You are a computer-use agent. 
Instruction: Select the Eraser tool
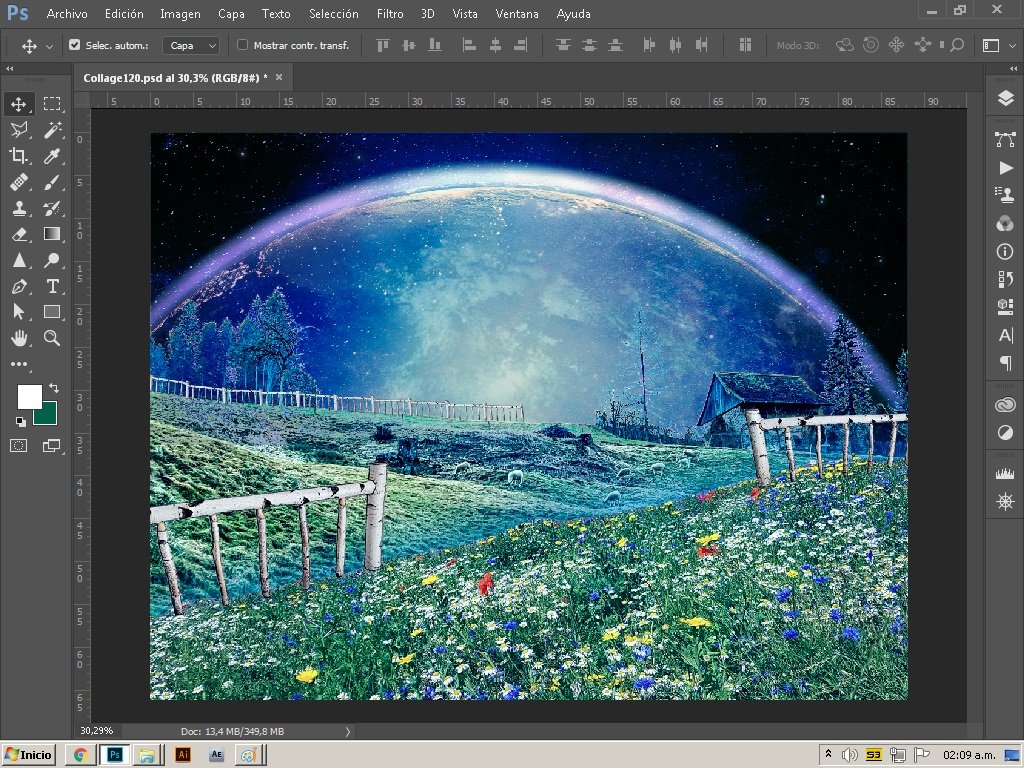pos(19,234)
